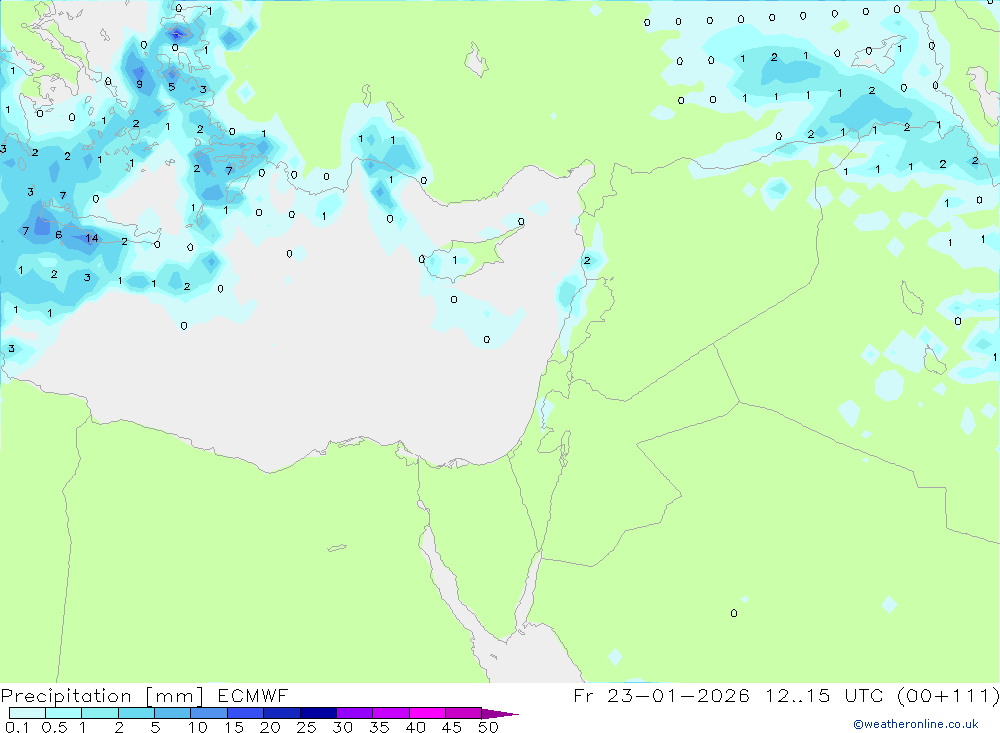The width and height of the screenshot is (1000, 733).
Task: Select the 35–40 mm legend color swatch
Action: click(390, 713)
